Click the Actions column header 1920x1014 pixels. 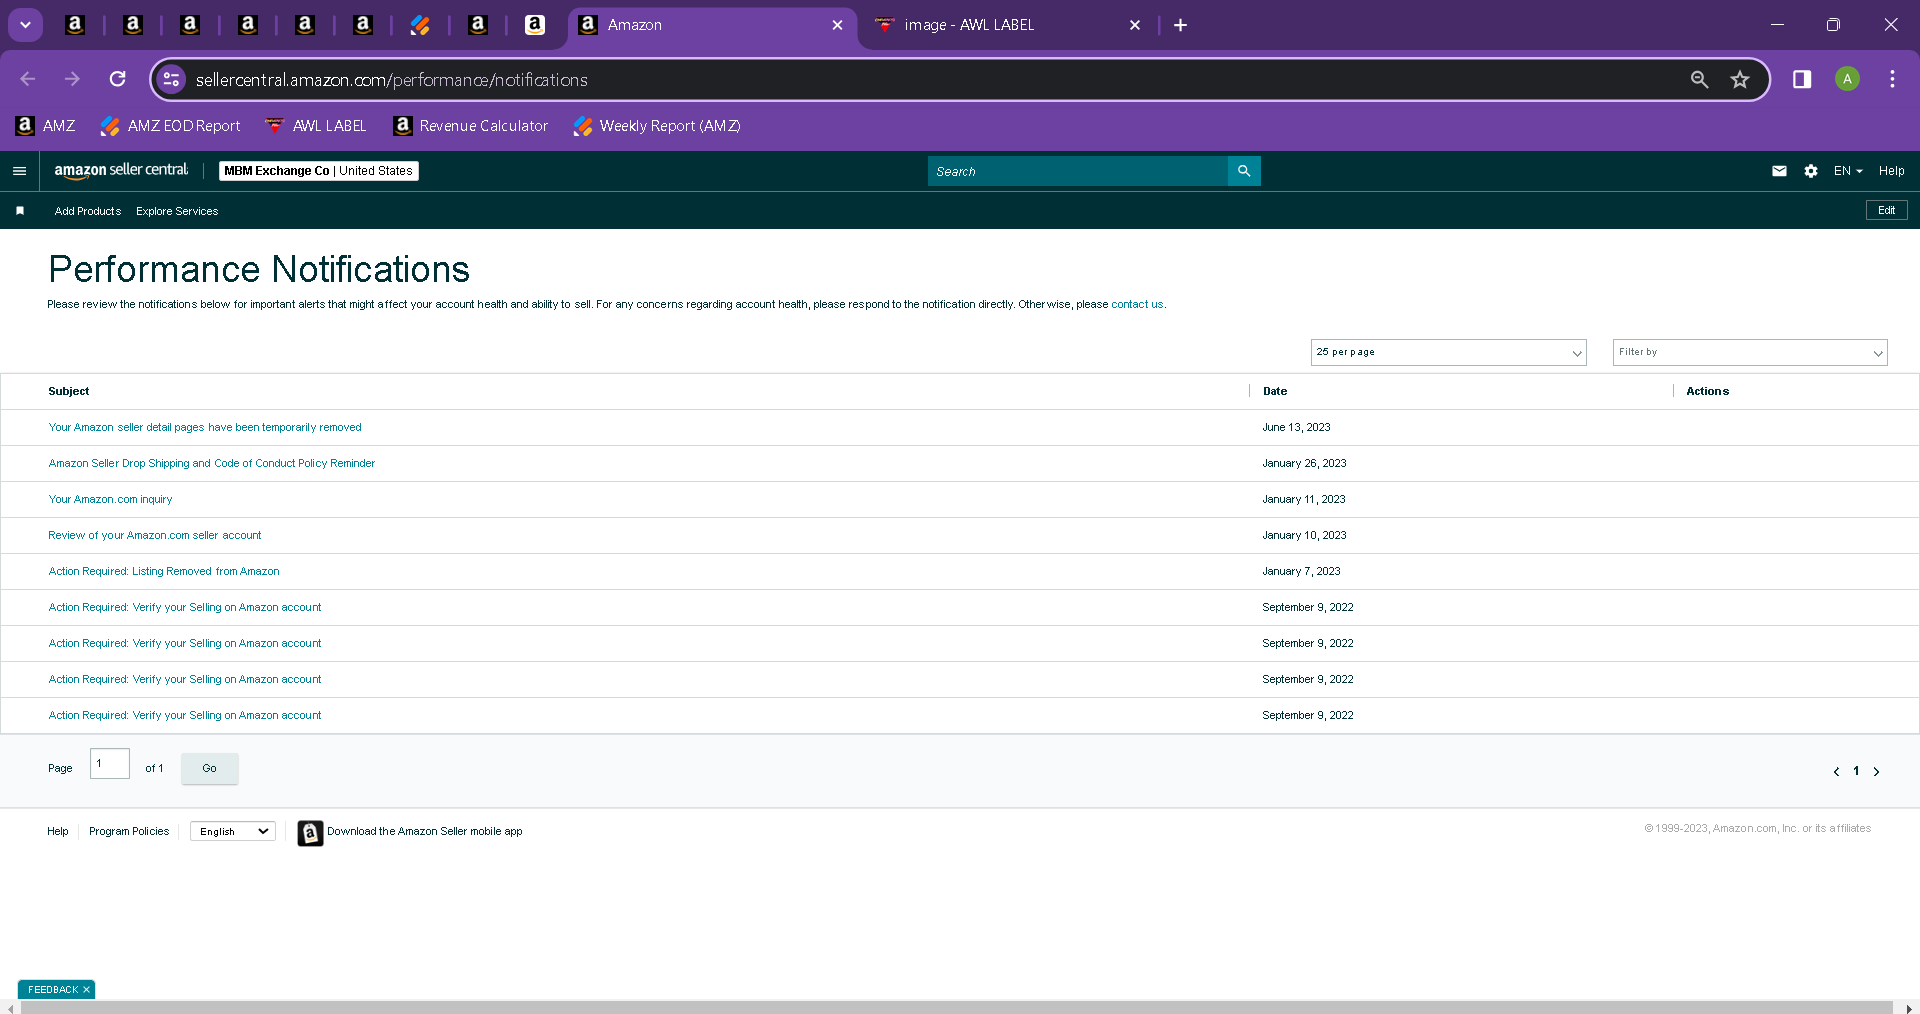pyautogui.click(x=1707, y=391)
